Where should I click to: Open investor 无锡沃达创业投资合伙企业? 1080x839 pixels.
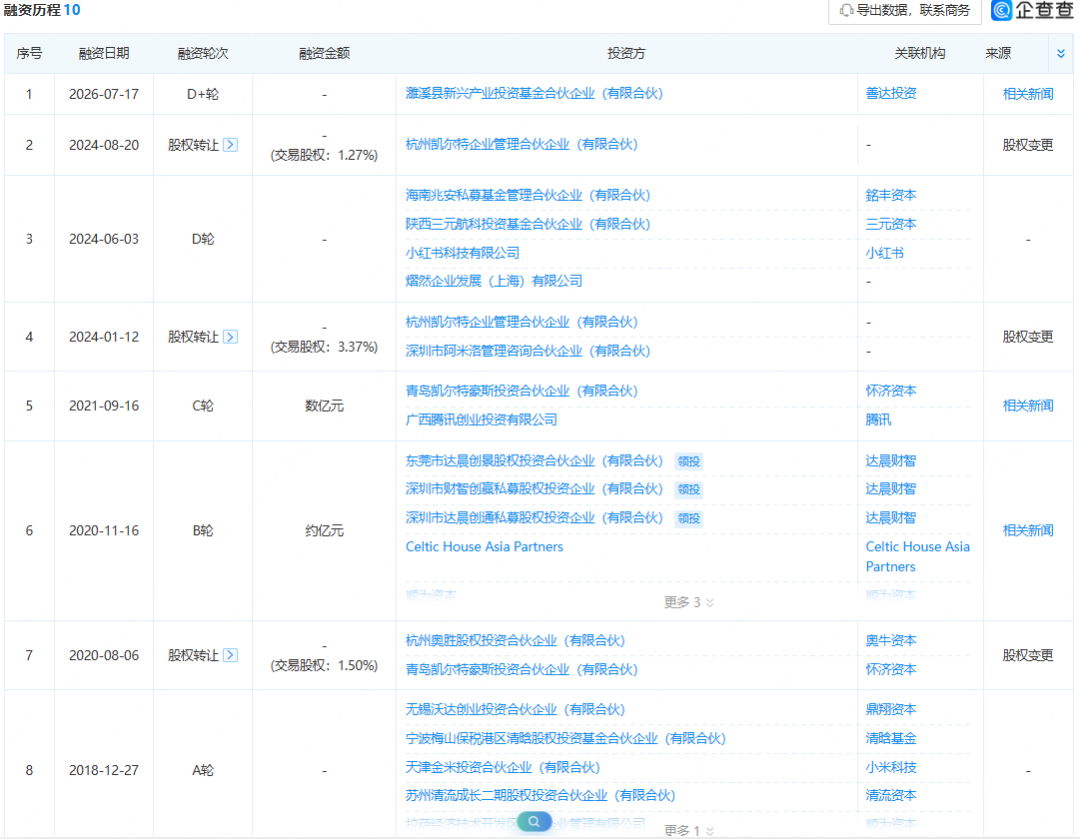pyautogui.click(x=515, y=709)
